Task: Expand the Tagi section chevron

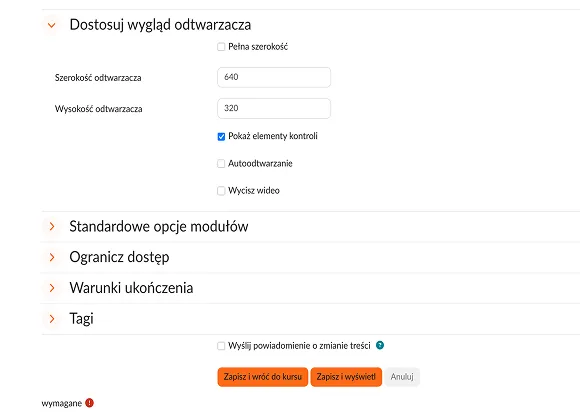Action: coord(52,319)
